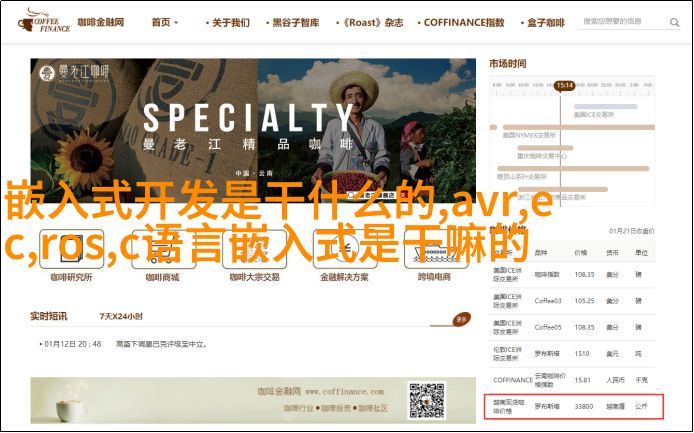The image size is (694, 433).
Task: Open the 咖啡大宗交易 icon tile
Action: pos(254,248)
